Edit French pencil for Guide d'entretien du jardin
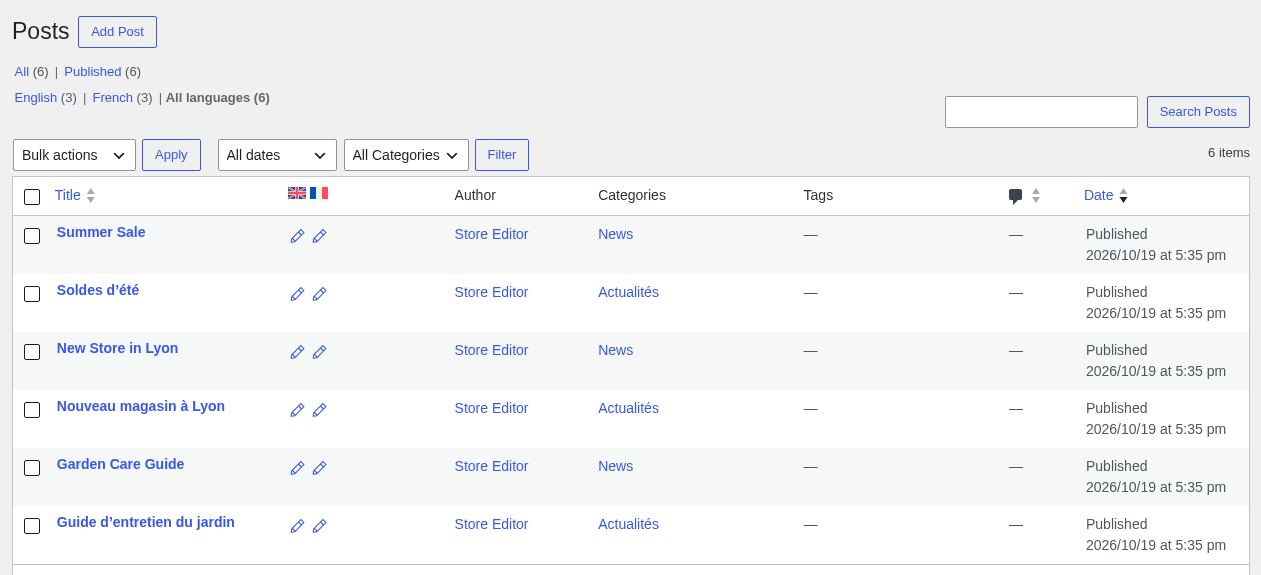This screenshot has width=1261, height=575. point(319,526)
